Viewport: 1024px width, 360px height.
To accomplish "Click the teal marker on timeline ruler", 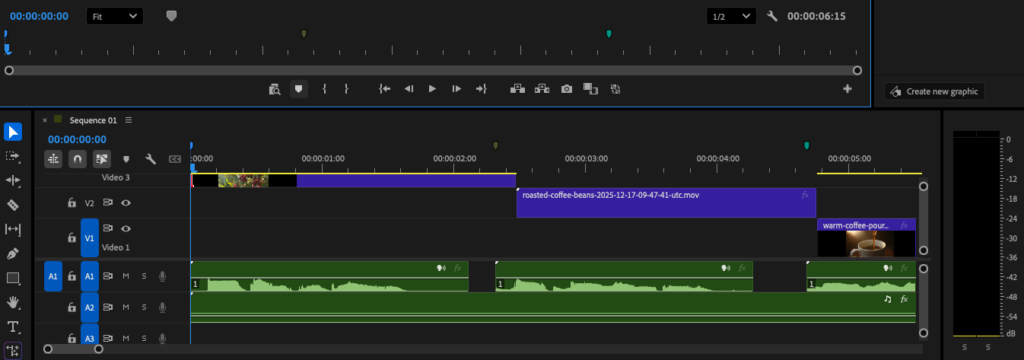I will tap(807, 145).
